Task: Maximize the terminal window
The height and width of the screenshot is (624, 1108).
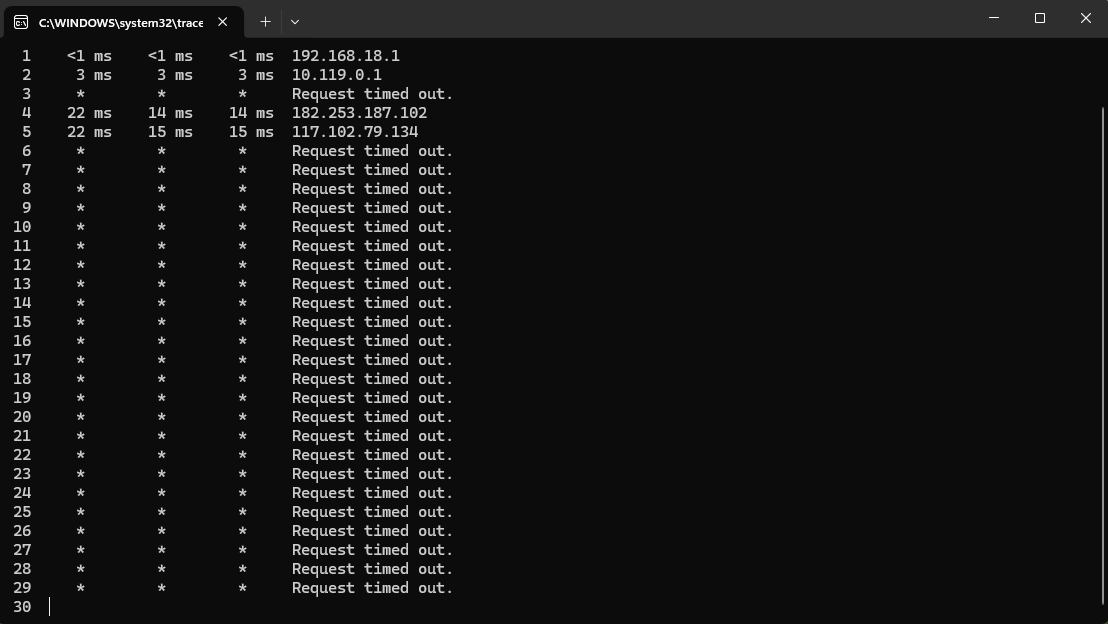Action: pyautogui.click(x=1039, y=18)
